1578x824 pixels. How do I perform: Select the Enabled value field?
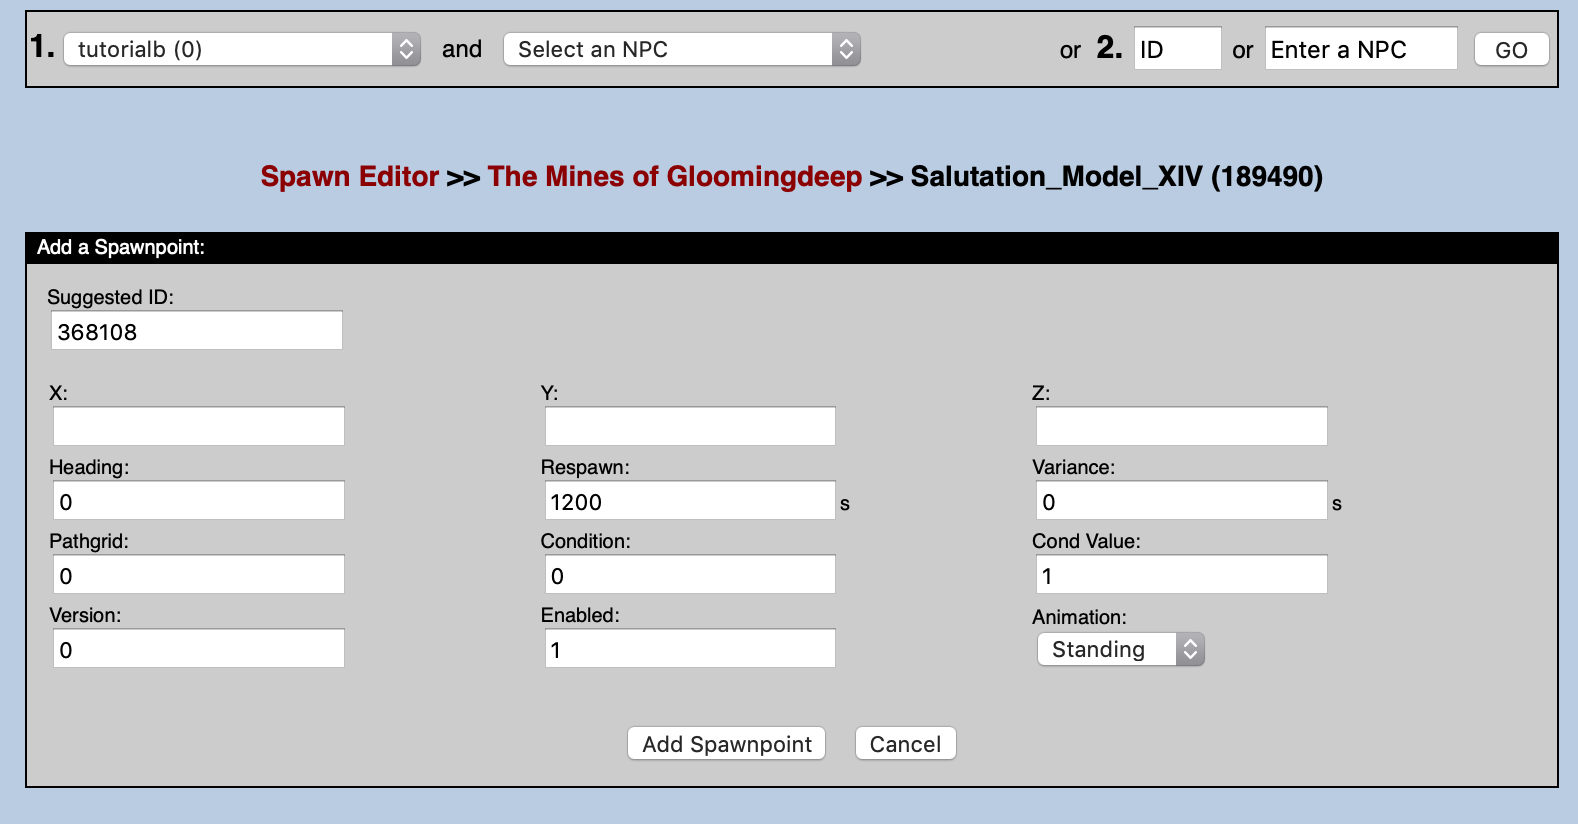pos(690,649)
